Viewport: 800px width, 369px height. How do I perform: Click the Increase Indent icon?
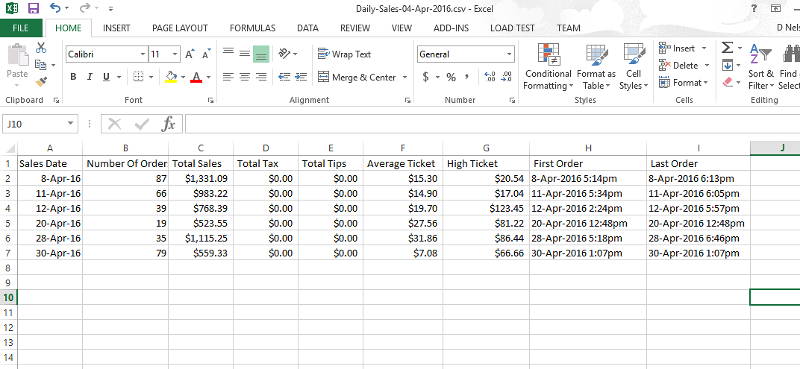click(x=302, y=77)
